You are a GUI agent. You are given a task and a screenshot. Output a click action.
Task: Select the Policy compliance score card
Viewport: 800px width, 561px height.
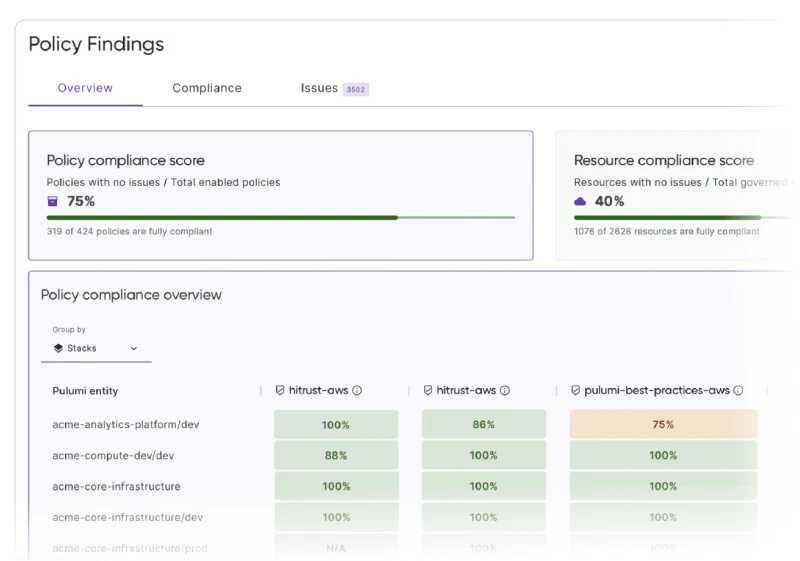(281, 195)
